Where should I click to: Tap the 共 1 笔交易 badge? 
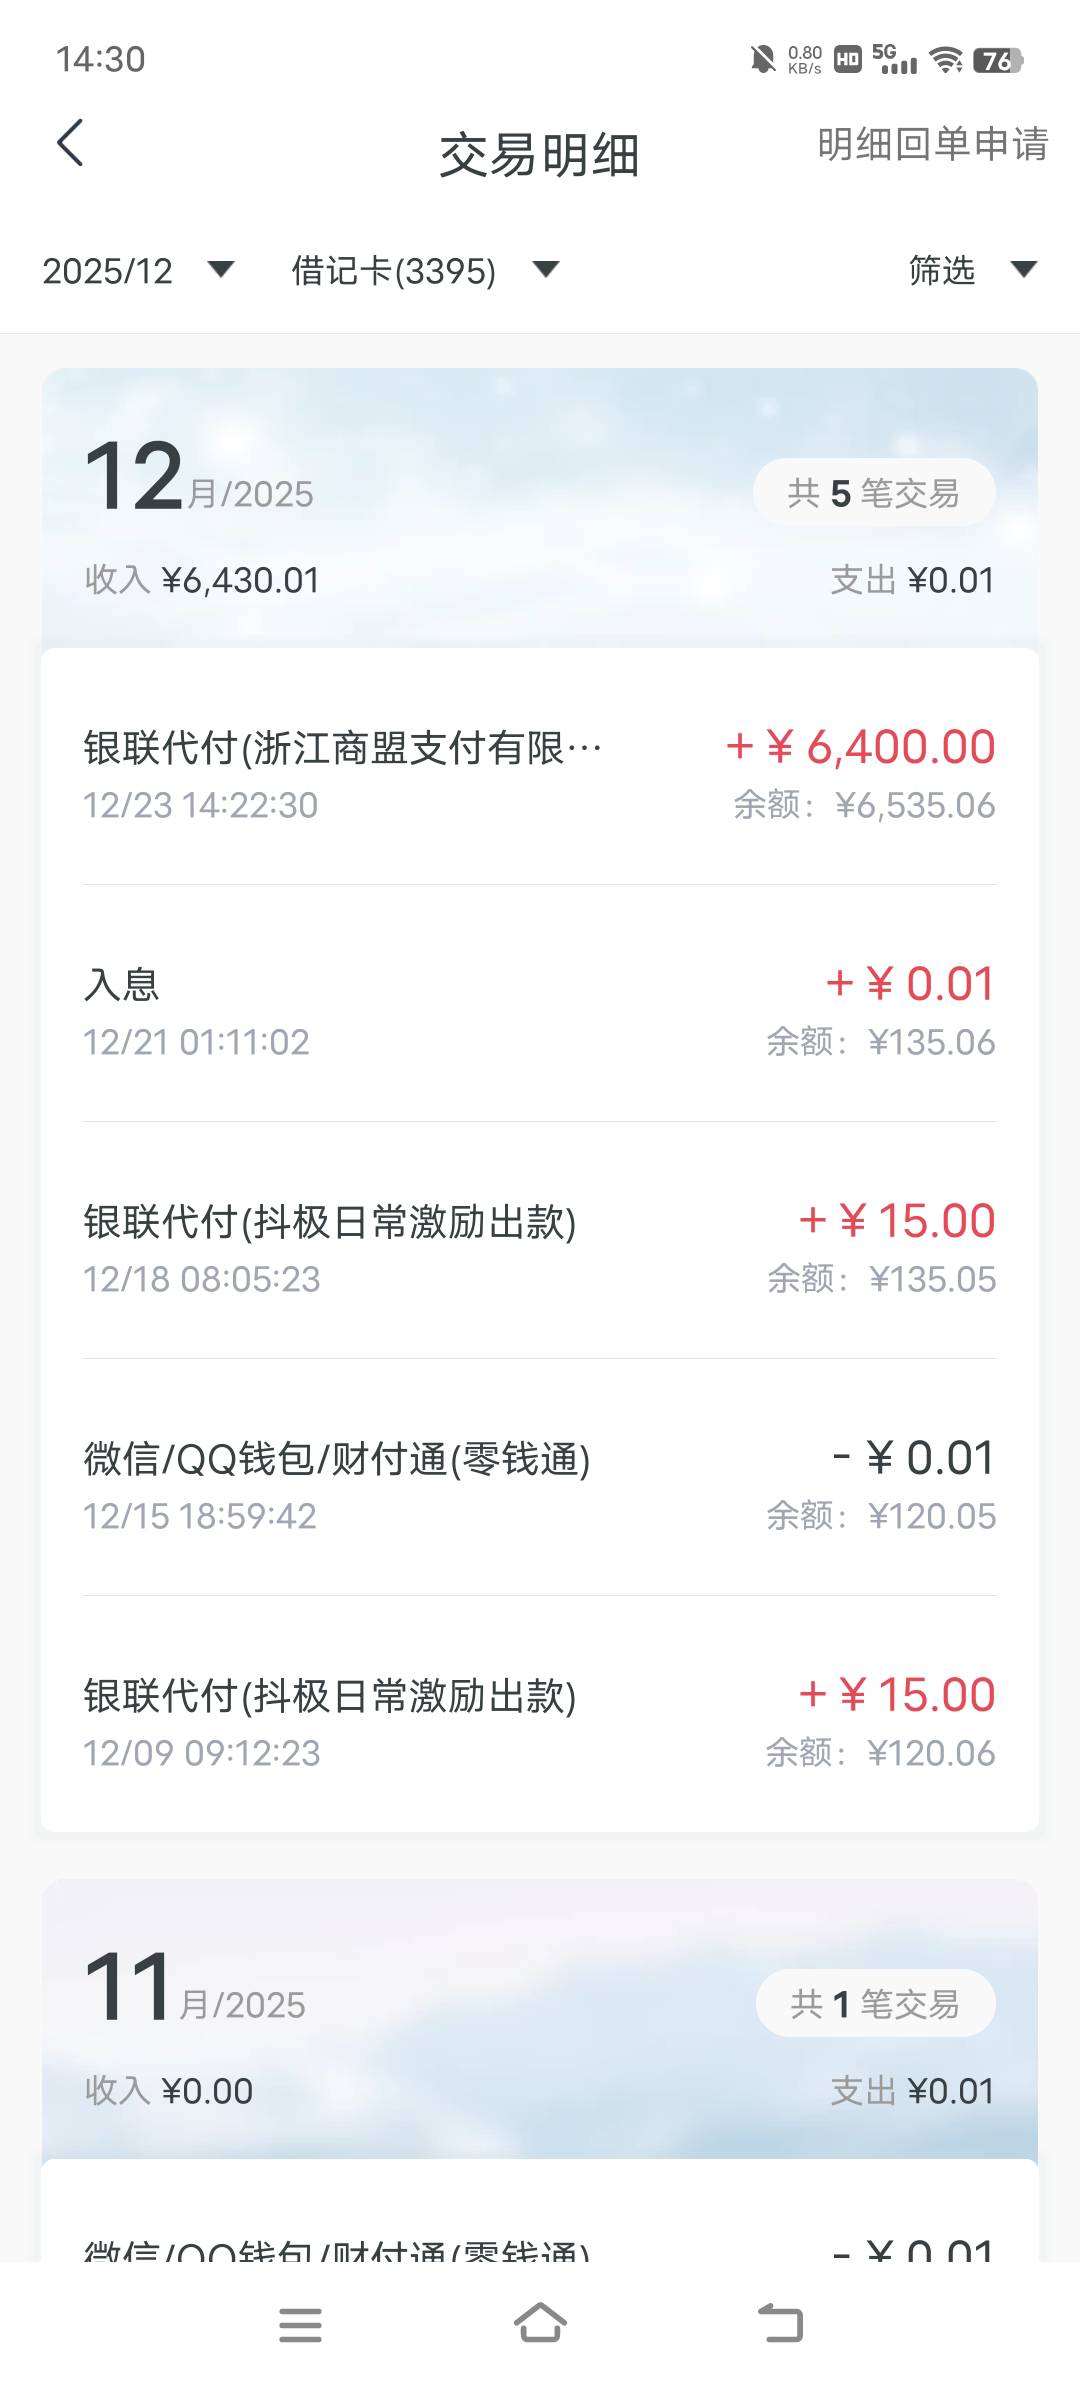(x=875, y=2003)
